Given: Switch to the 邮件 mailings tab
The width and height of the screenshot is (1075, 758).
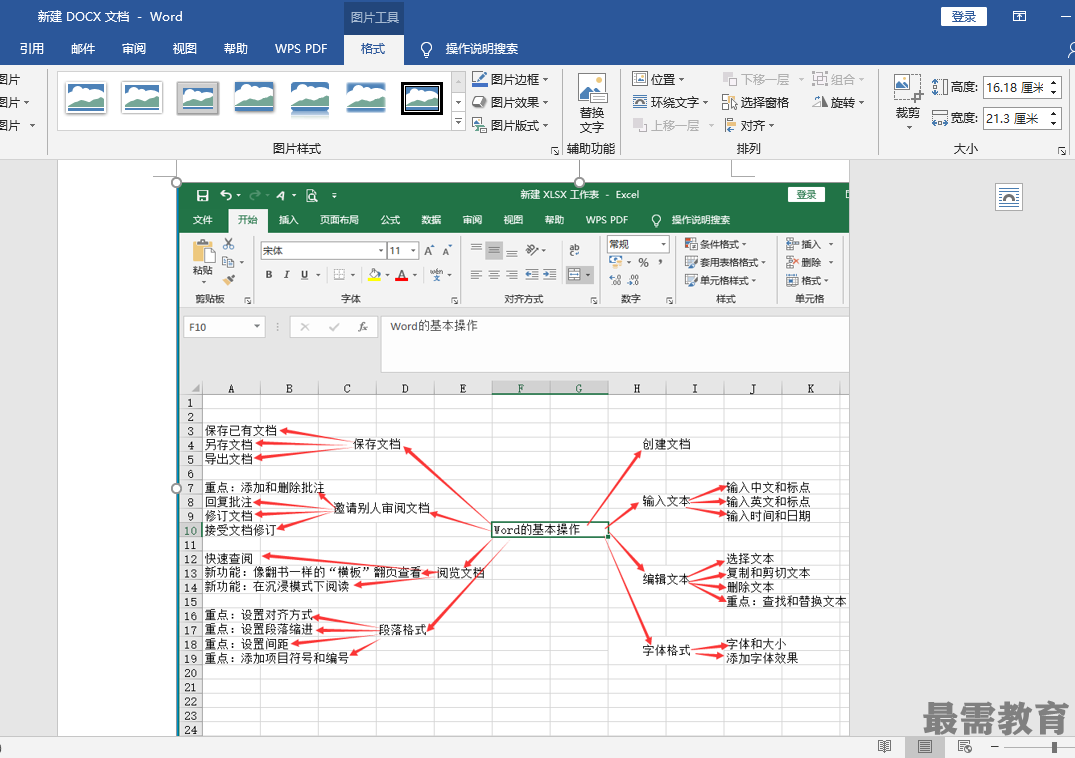Looking at the screenshot, I should point(83,49).
